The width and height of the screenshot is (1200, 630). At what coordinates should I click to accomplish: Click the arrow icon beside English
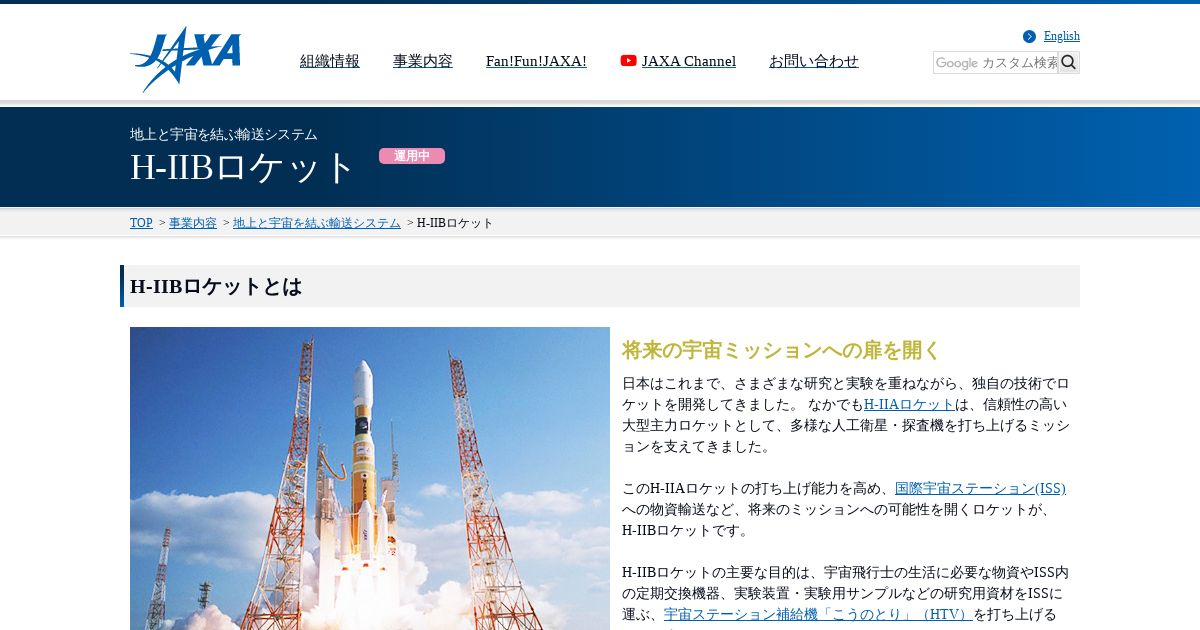pos(1029,37)
